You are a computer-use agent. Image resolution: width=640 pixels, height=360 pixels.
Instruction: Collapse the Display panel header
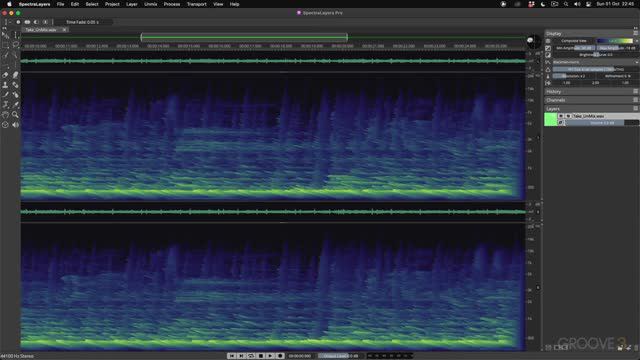[554, 33]
